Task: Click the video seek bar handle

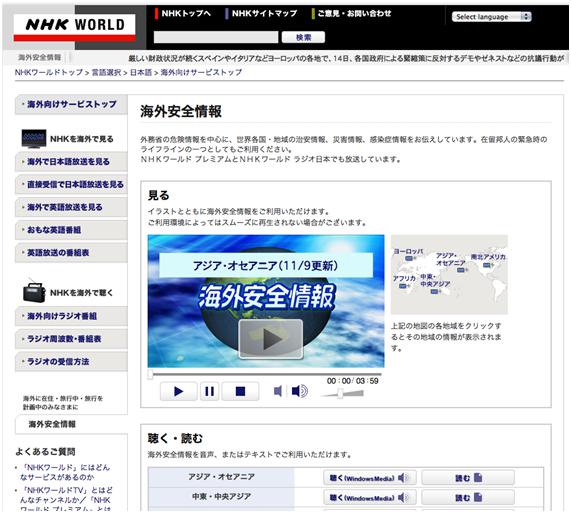Action: [x=150, y=375]
